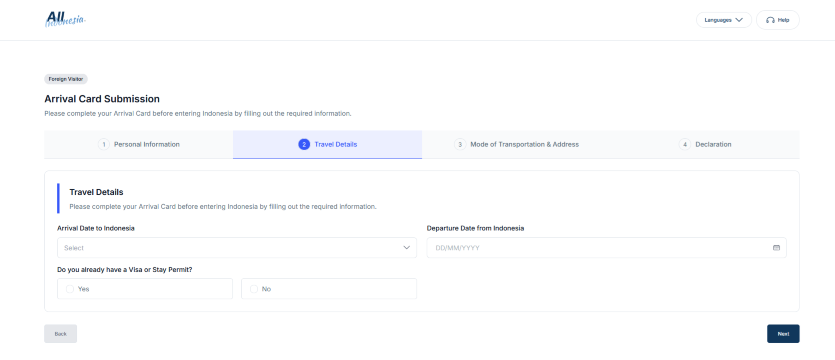This screenshot has width=835, height=360.
Task: Click 'Do you already have a Visa' label
Action: point(125,269)
